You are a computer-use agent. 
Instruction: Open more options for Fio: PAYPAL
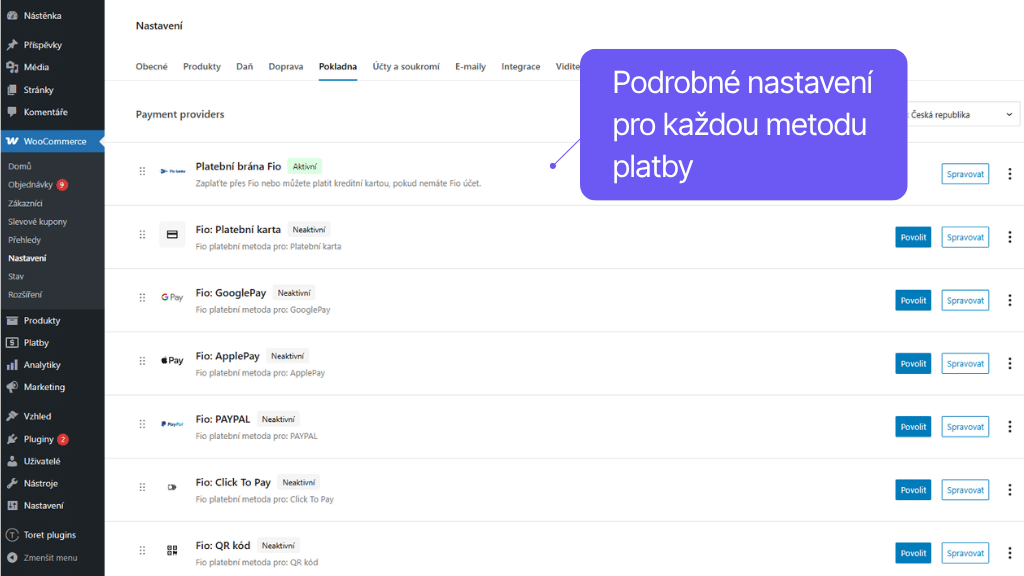pyautogui.click(x=1010, y=426)
